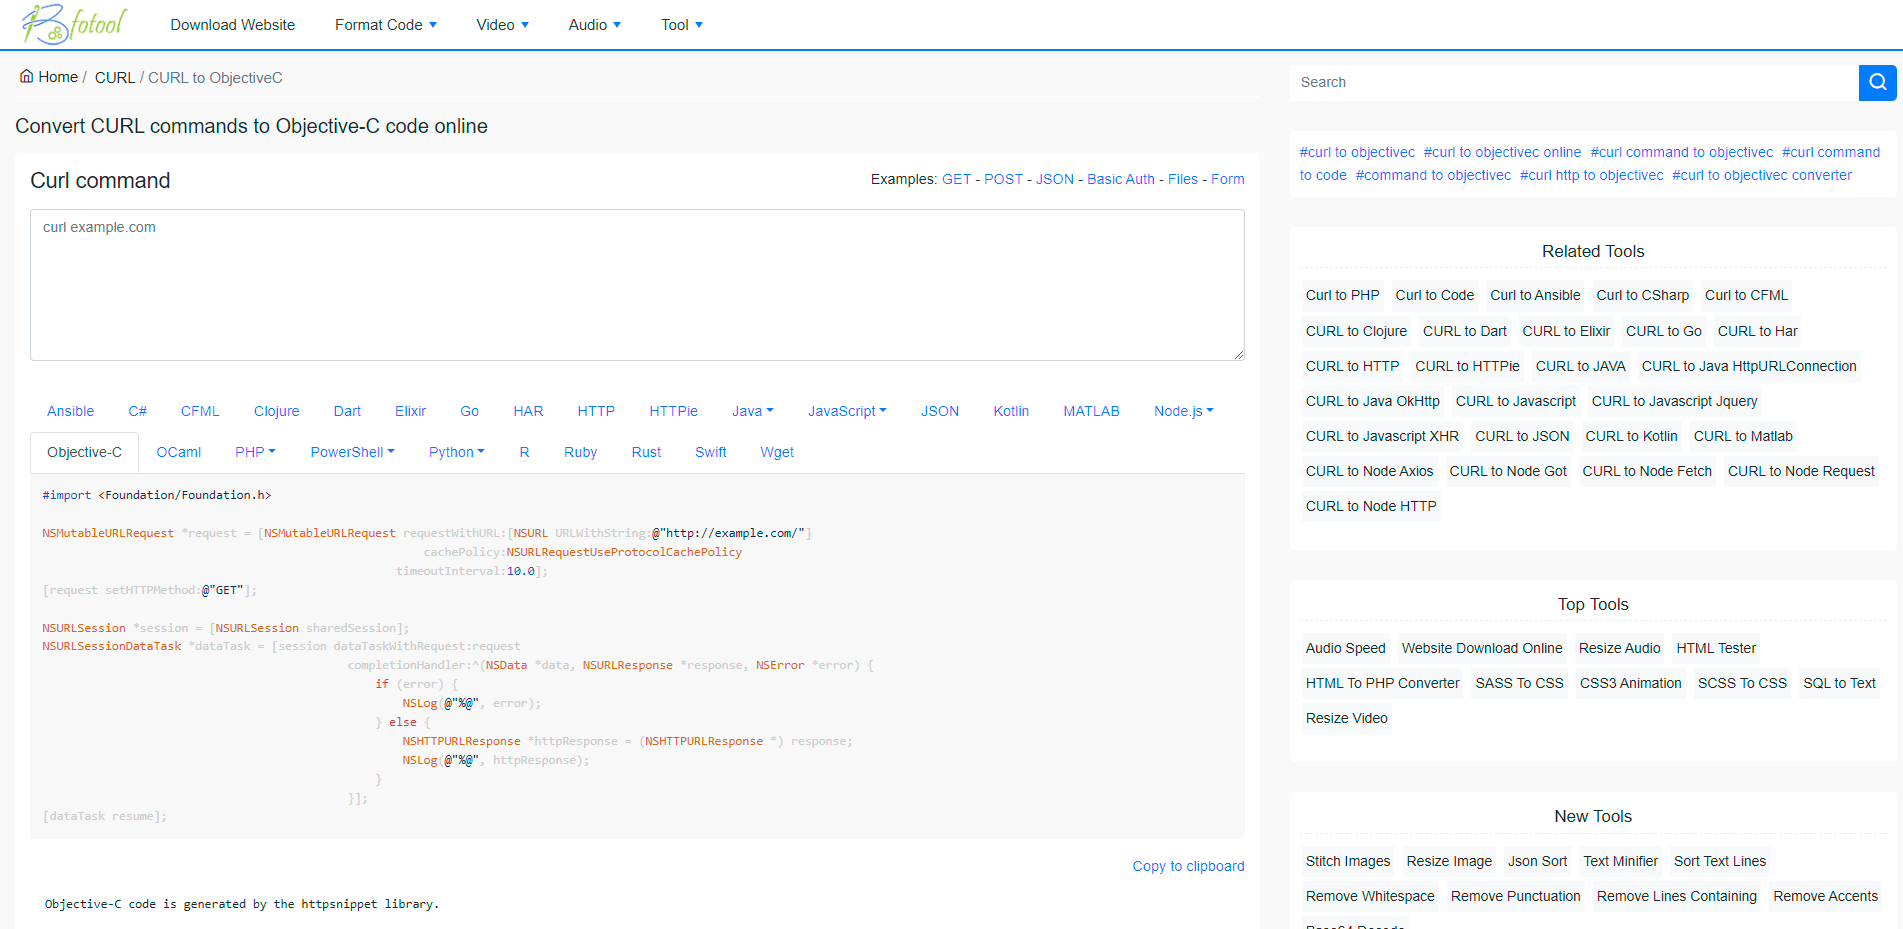Screen dimensions: 1903x929
Task: Click the Home breadcrumb house icon
Action: [x=26, y=75]
